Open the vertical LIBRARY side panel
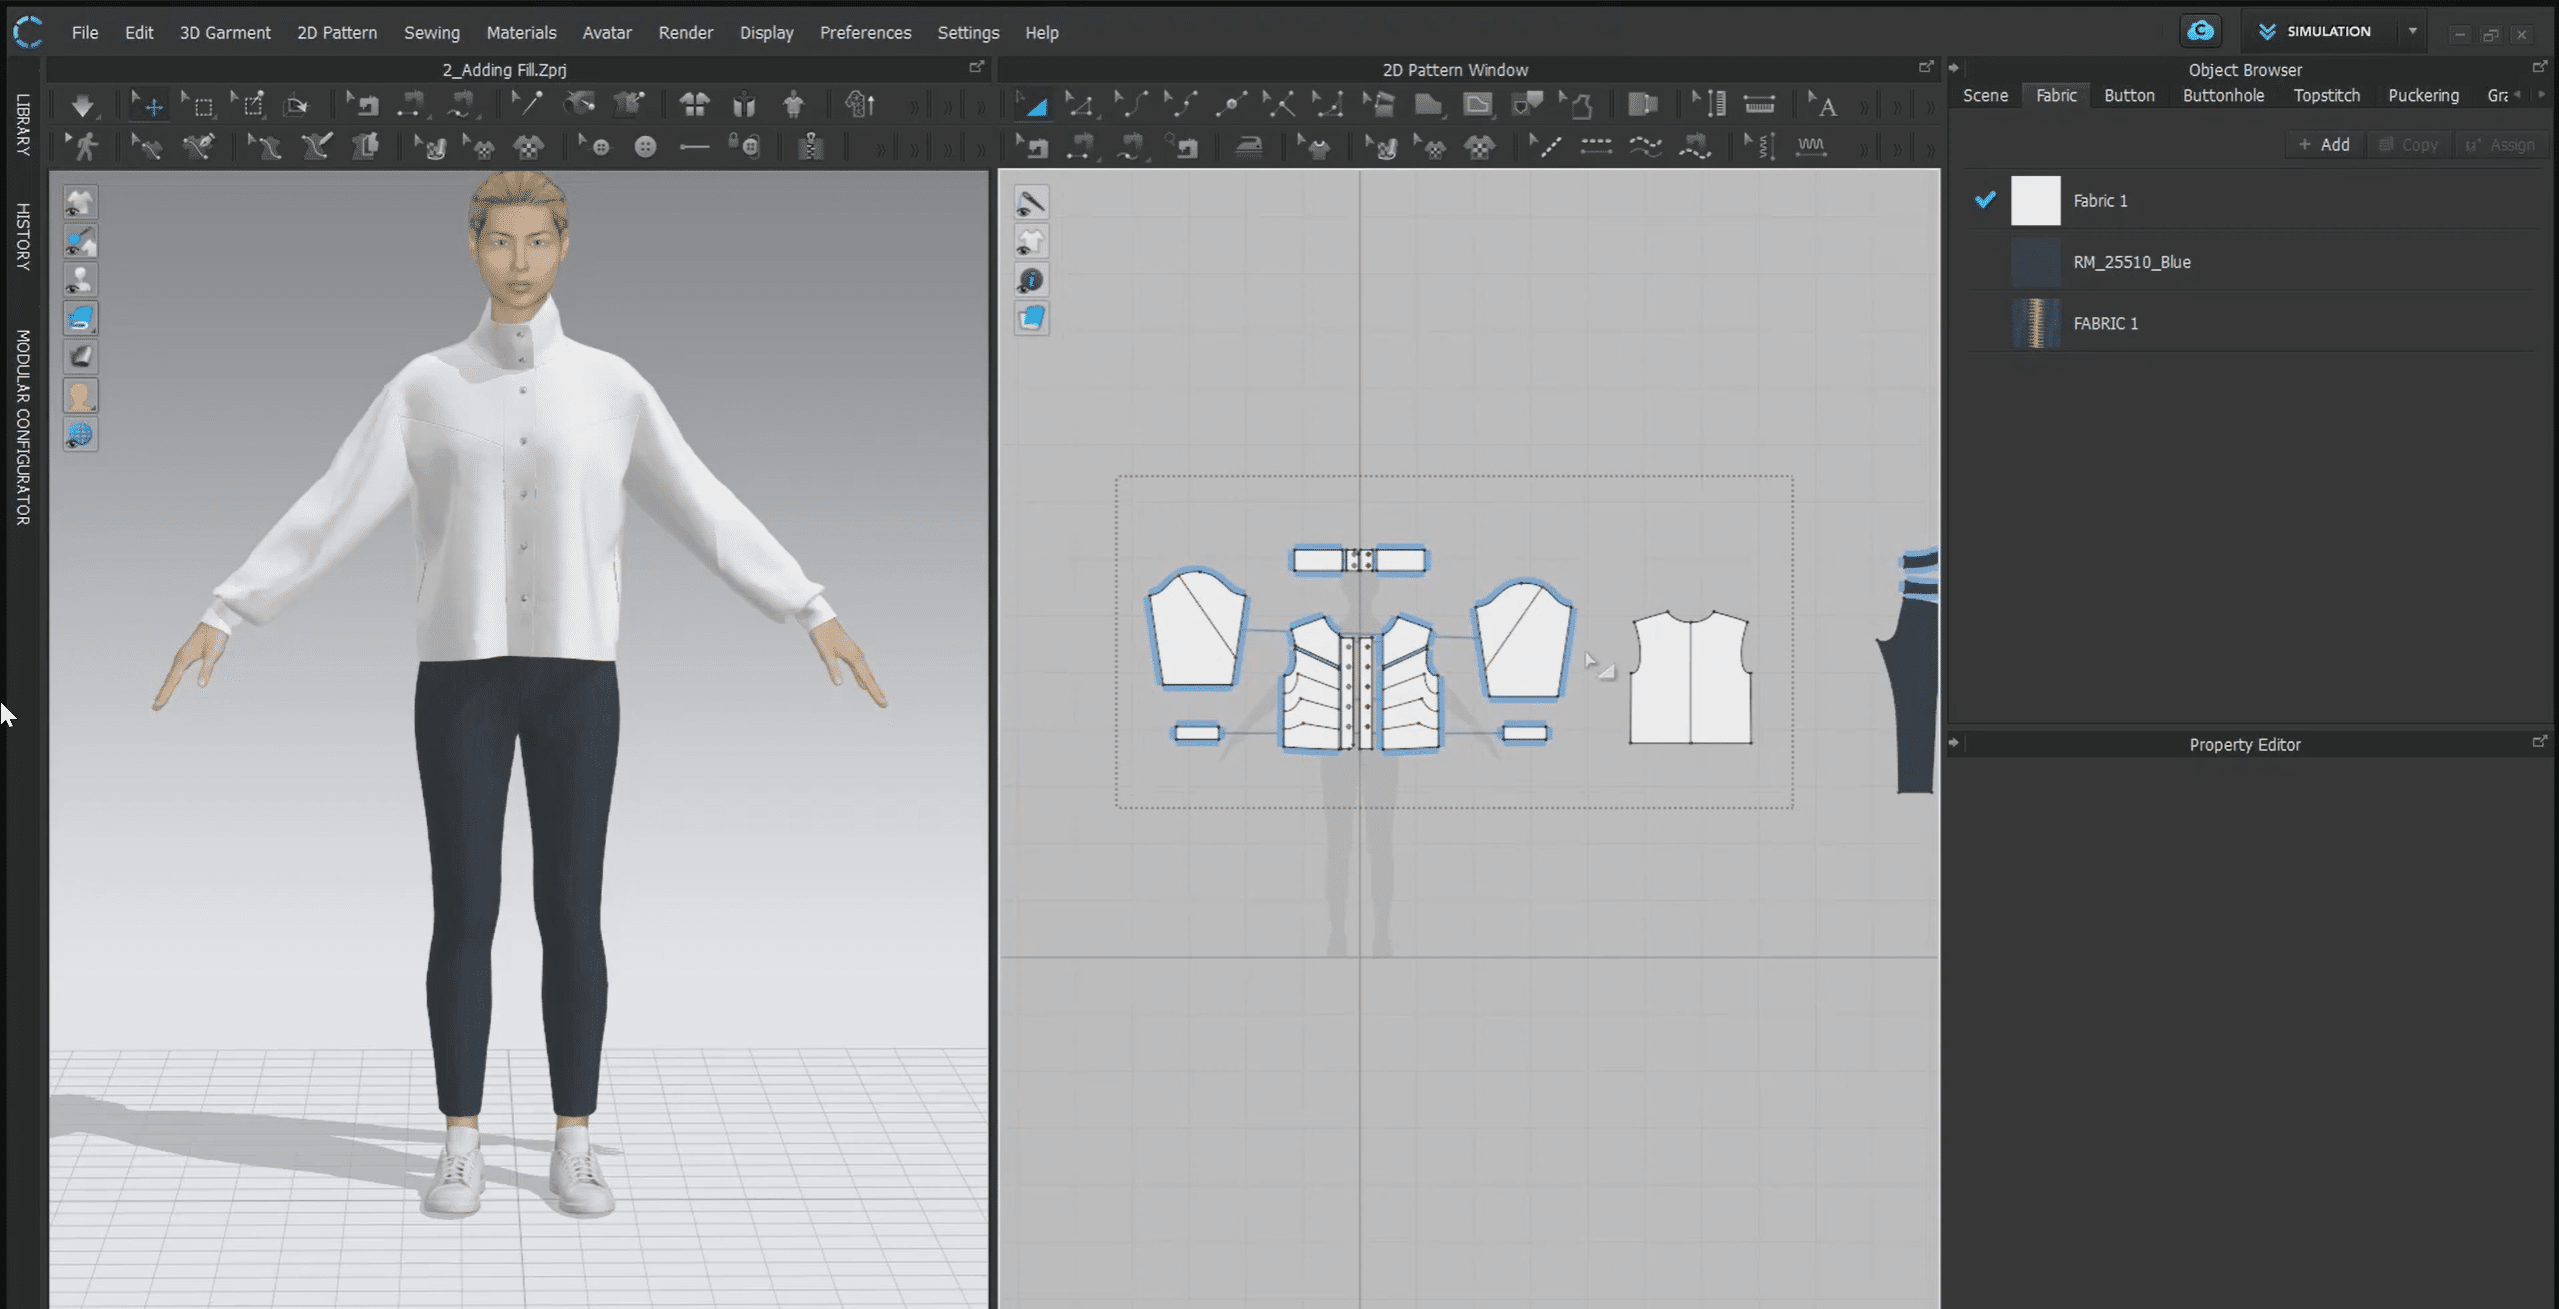 click(x=22, y=125)
